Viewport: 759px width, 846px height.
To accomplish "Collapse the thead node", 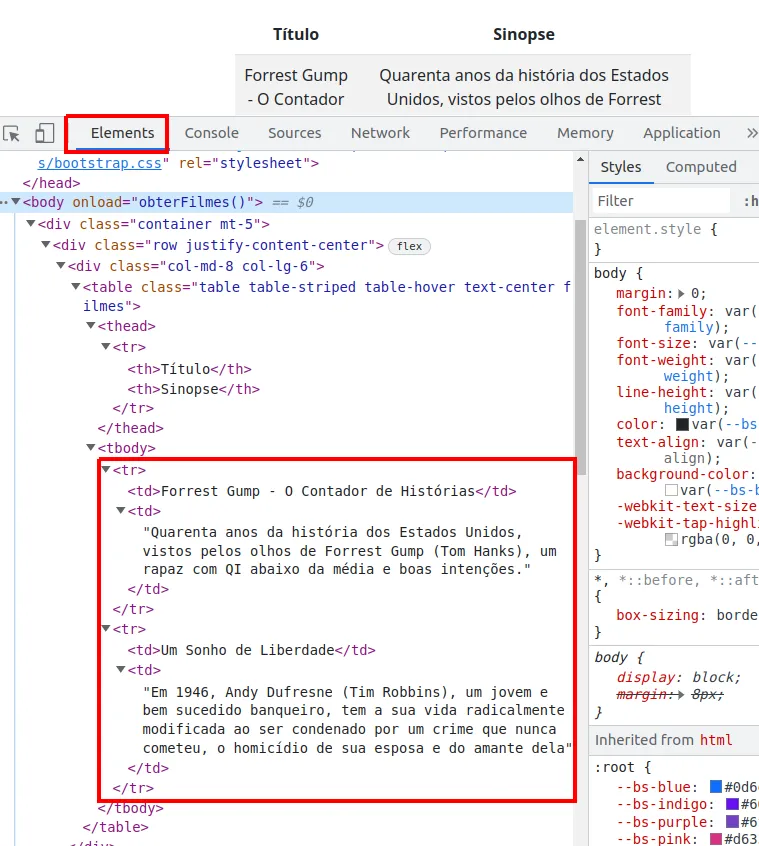I will 91,325.
